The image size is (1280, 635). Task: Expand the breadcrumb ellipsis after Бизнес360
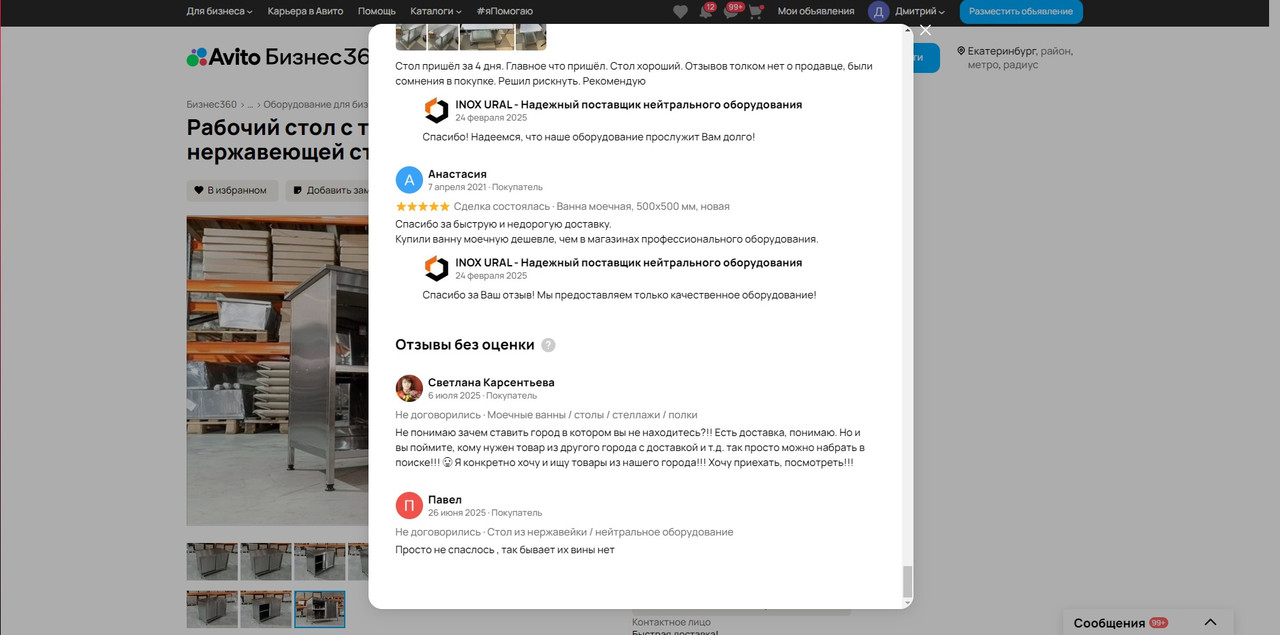tap(250, 104)
